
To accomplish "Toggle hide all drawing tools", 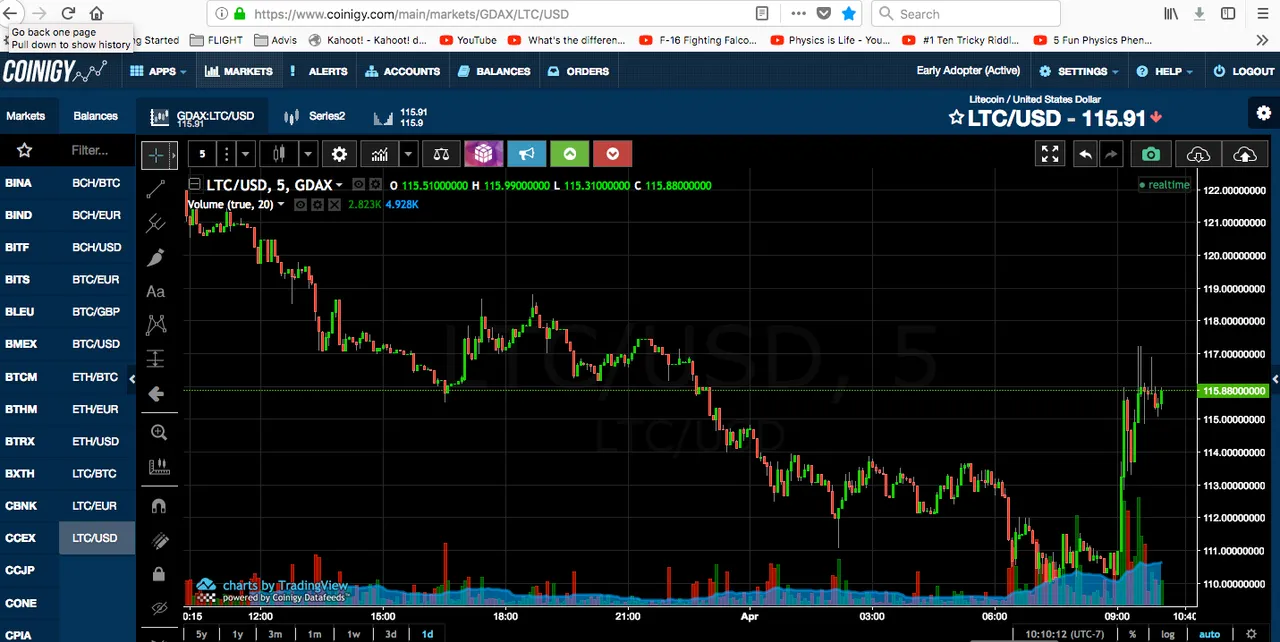I will (x=158, y=608).
